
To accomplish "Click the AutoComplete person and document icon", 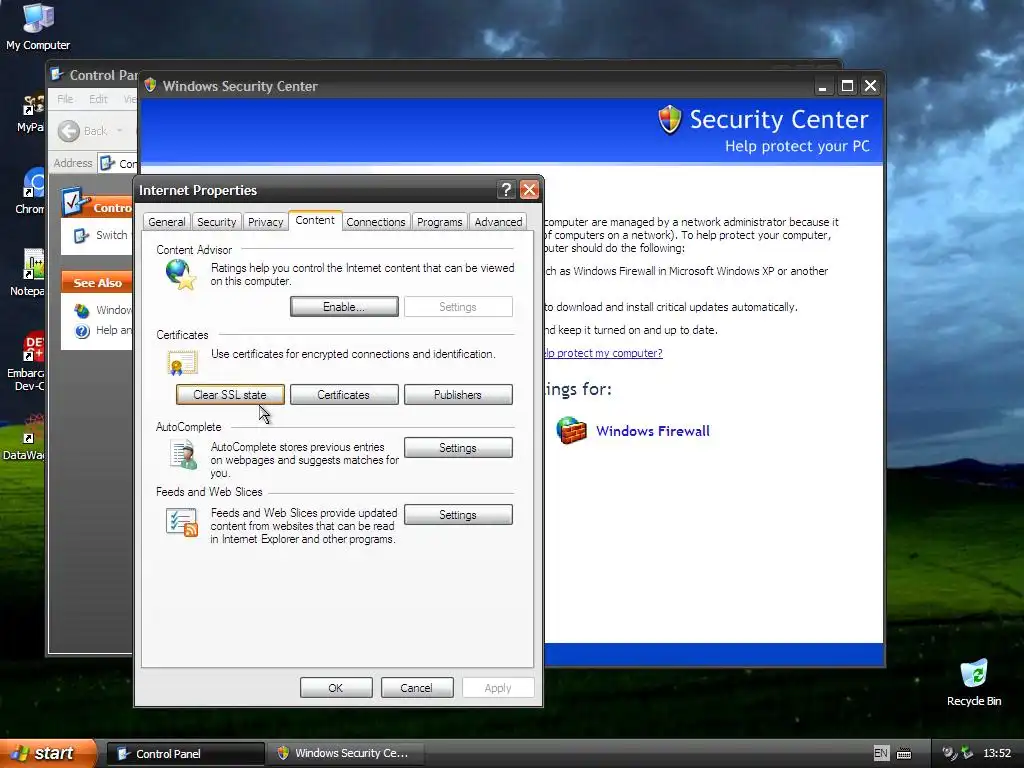I will (x=184, y=454).
